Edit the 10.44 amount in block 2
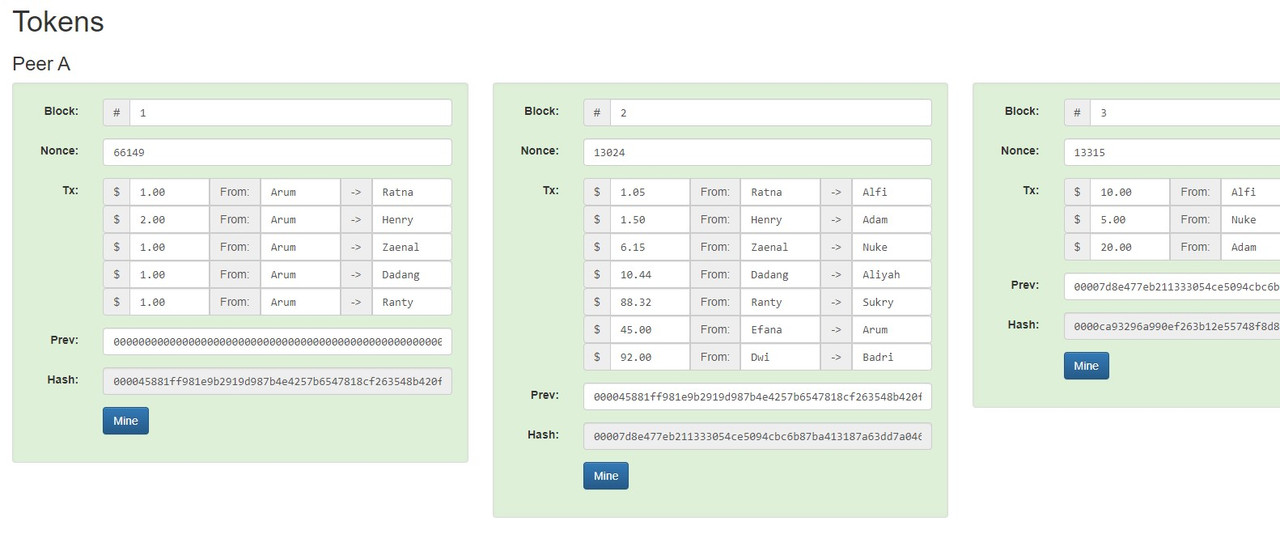The width and height of the screenshot is (1280, 534). click(650, 274)
